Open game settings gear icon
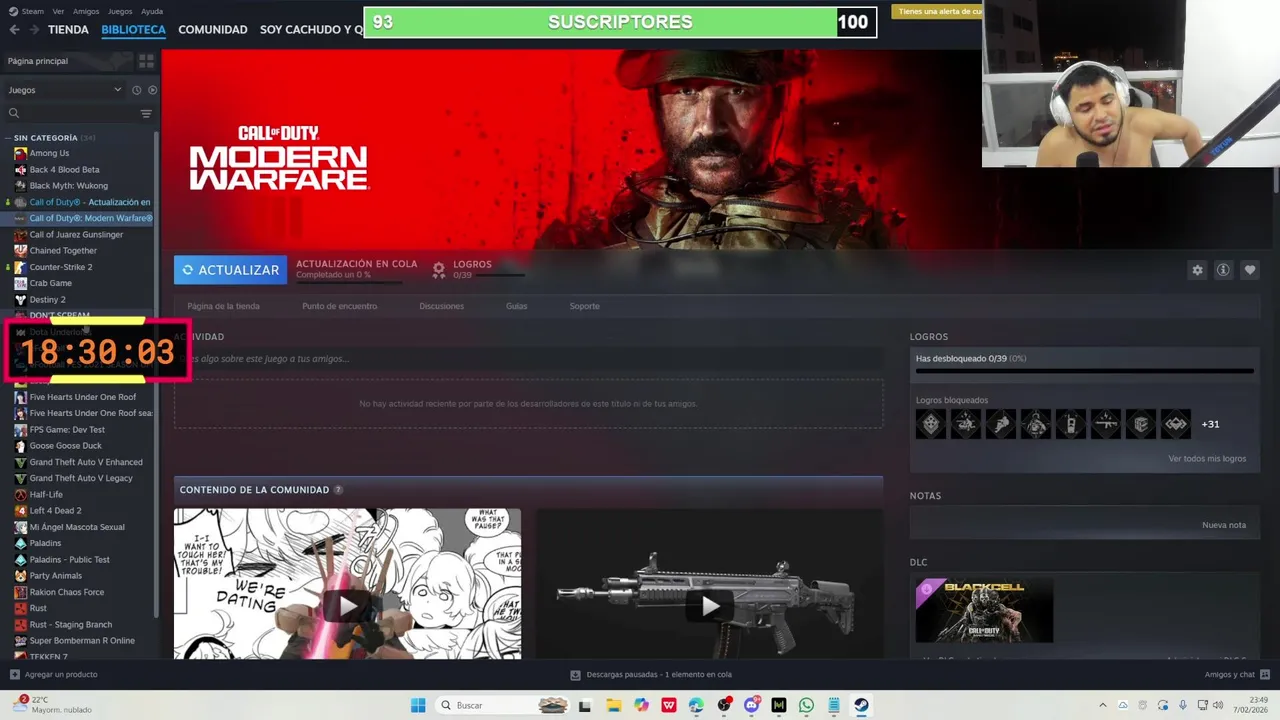Viewport: 1280px width, 720px height. pos(1197,270)
